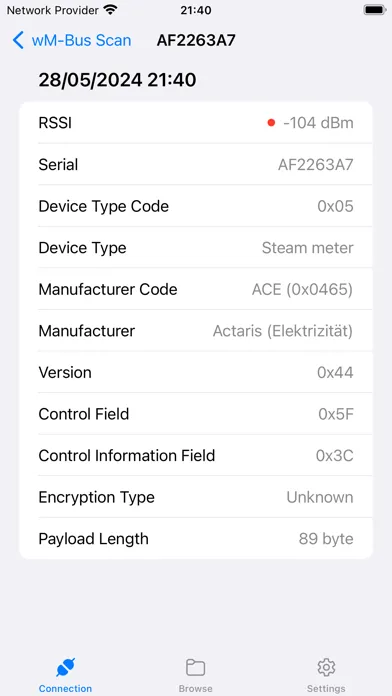
Task: Select the Actaris manufacturer row
Action: point(196,331)
